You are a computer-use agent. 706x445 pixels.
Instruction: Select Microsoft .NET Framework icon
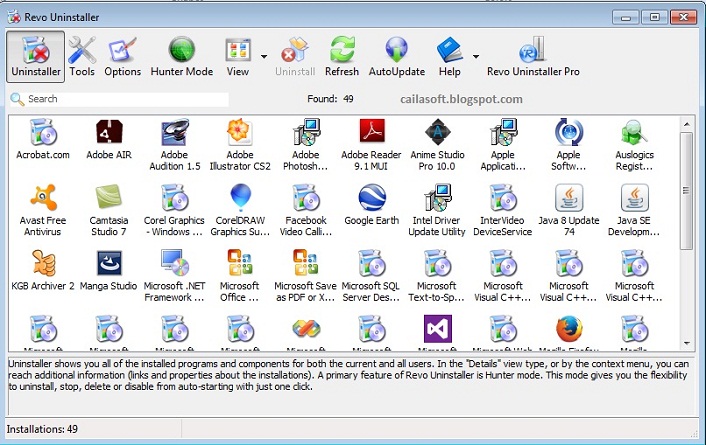click(x=175, y=263)
